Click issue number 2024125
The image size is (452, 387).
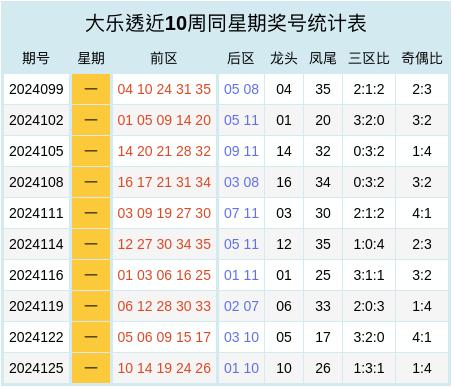click(36, 368)
